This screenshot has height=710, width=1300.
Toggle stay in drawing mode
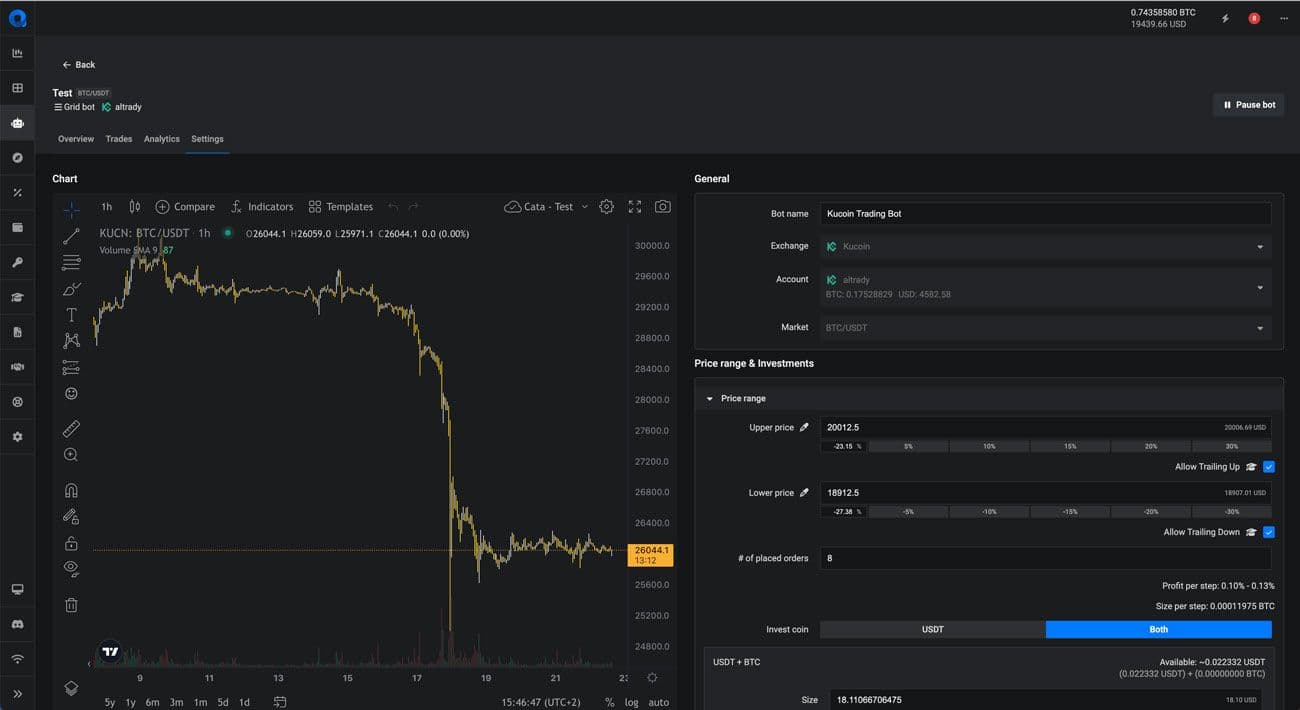(71, 517)
